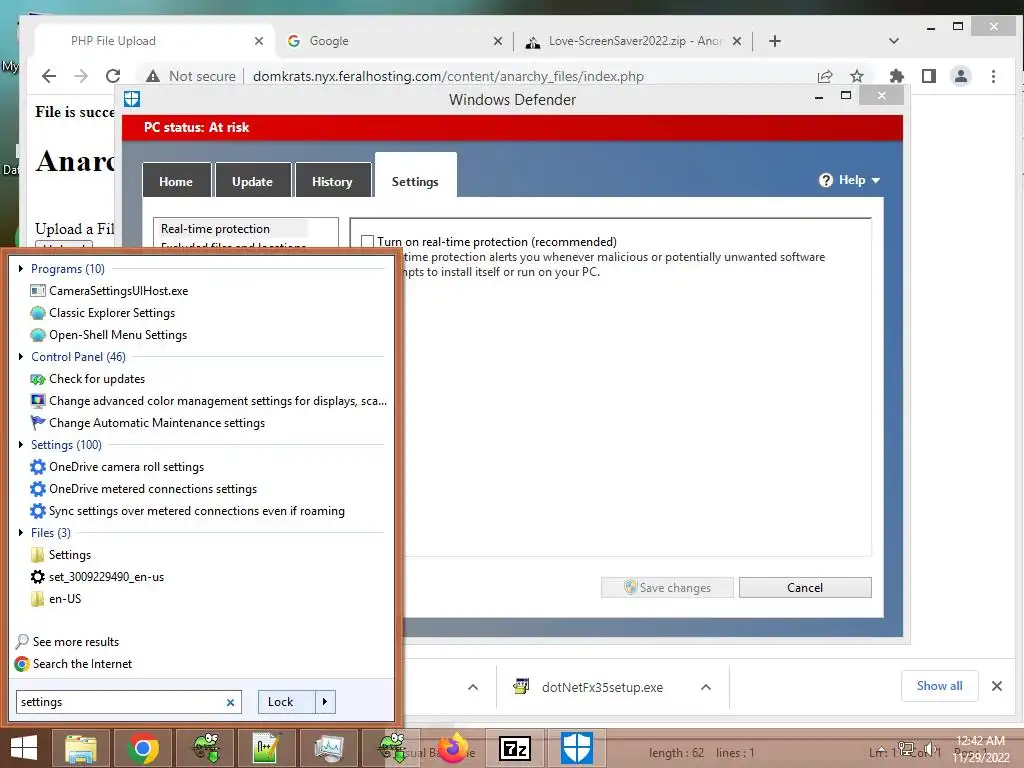This screenshot has height=768, width=1024.
Task: Enable Turn on real-time protection checkbox
Action: pyautogui.click(x=368, y=242)
